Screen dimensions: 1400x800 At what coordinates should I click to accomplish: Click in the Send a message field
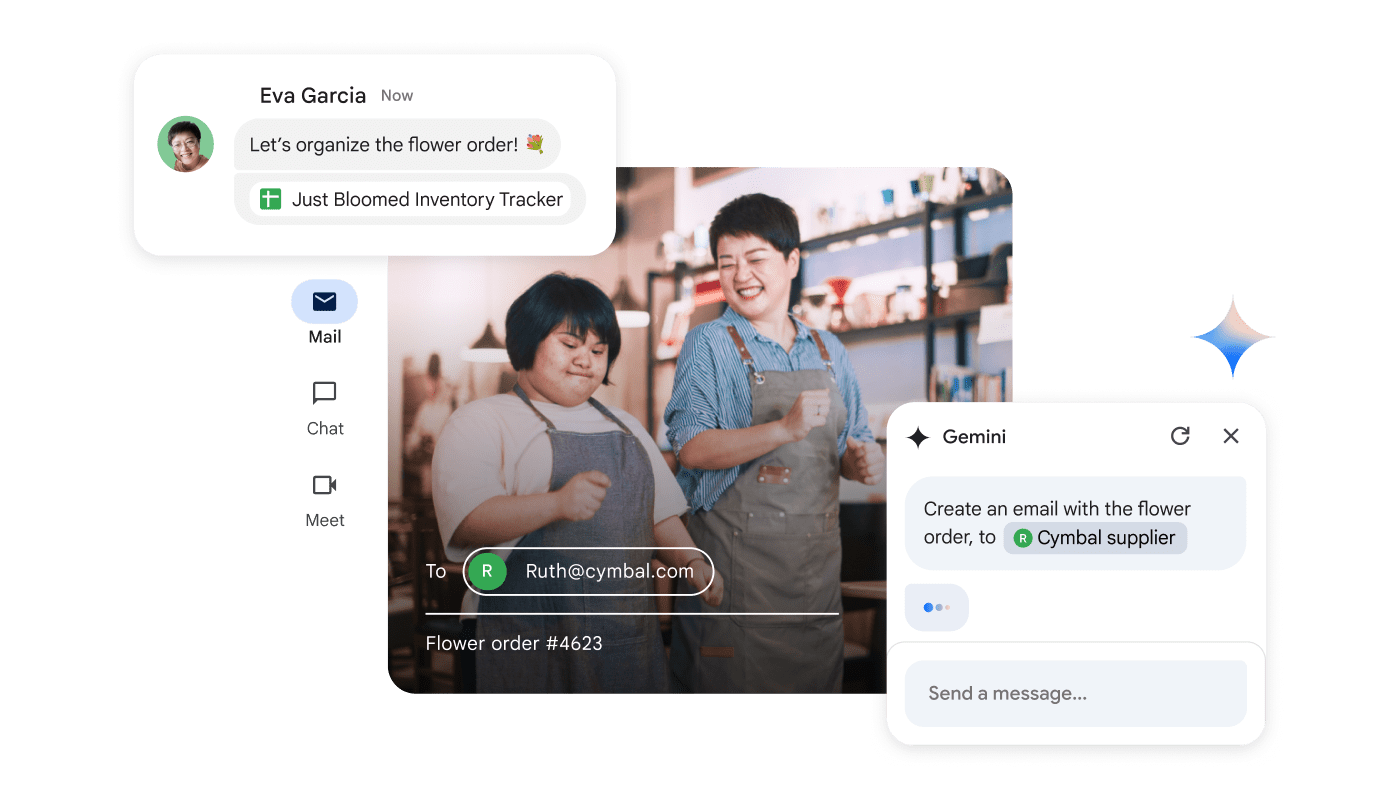tap(1075, 693)
